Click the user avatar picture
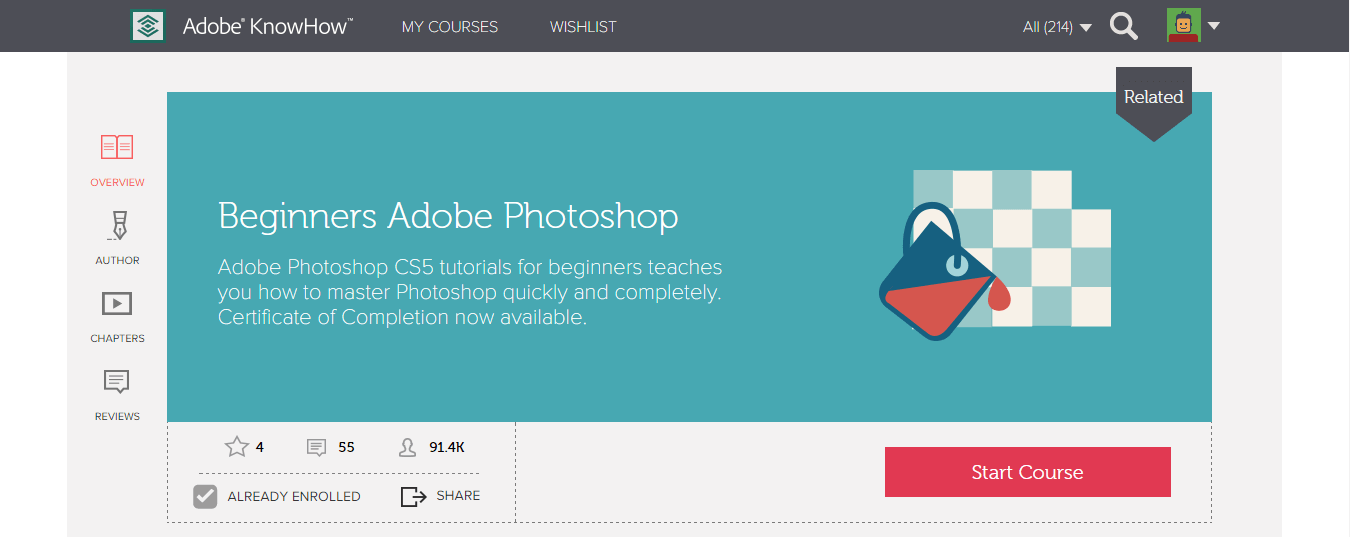 1184,26
